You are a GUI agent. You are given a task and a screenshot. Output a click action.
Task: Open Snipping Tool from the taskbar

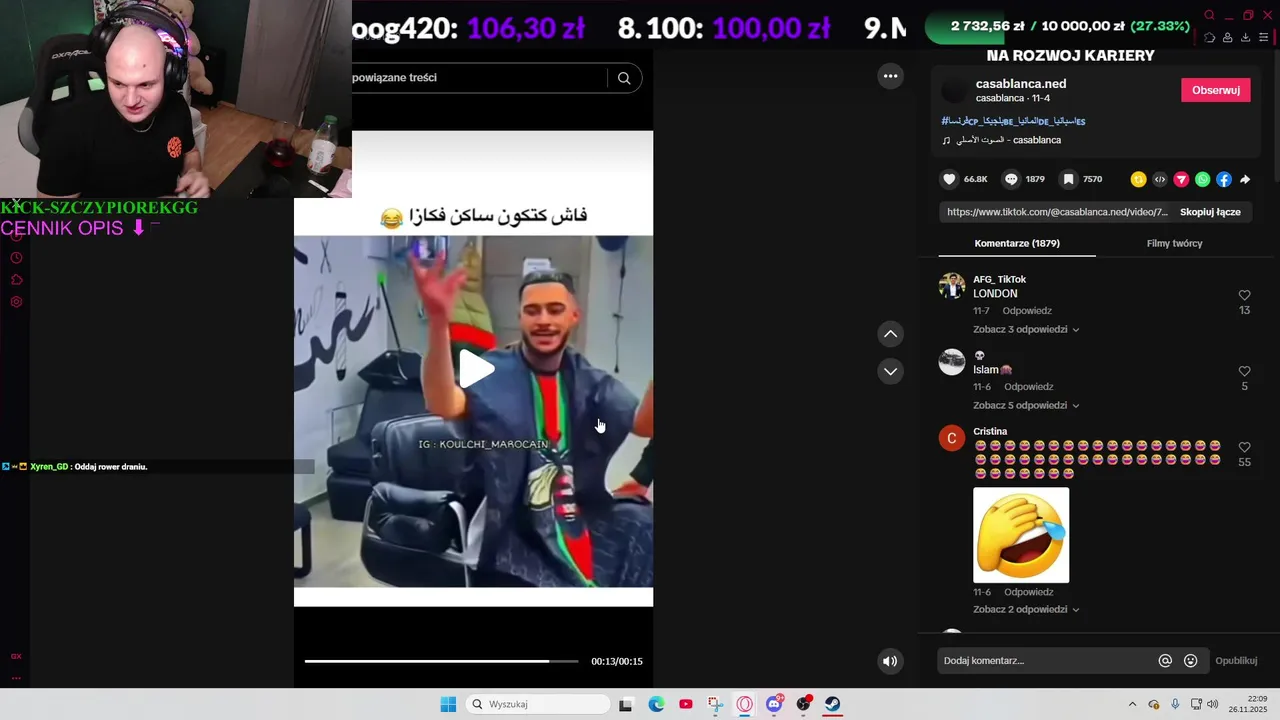(715, 704)
